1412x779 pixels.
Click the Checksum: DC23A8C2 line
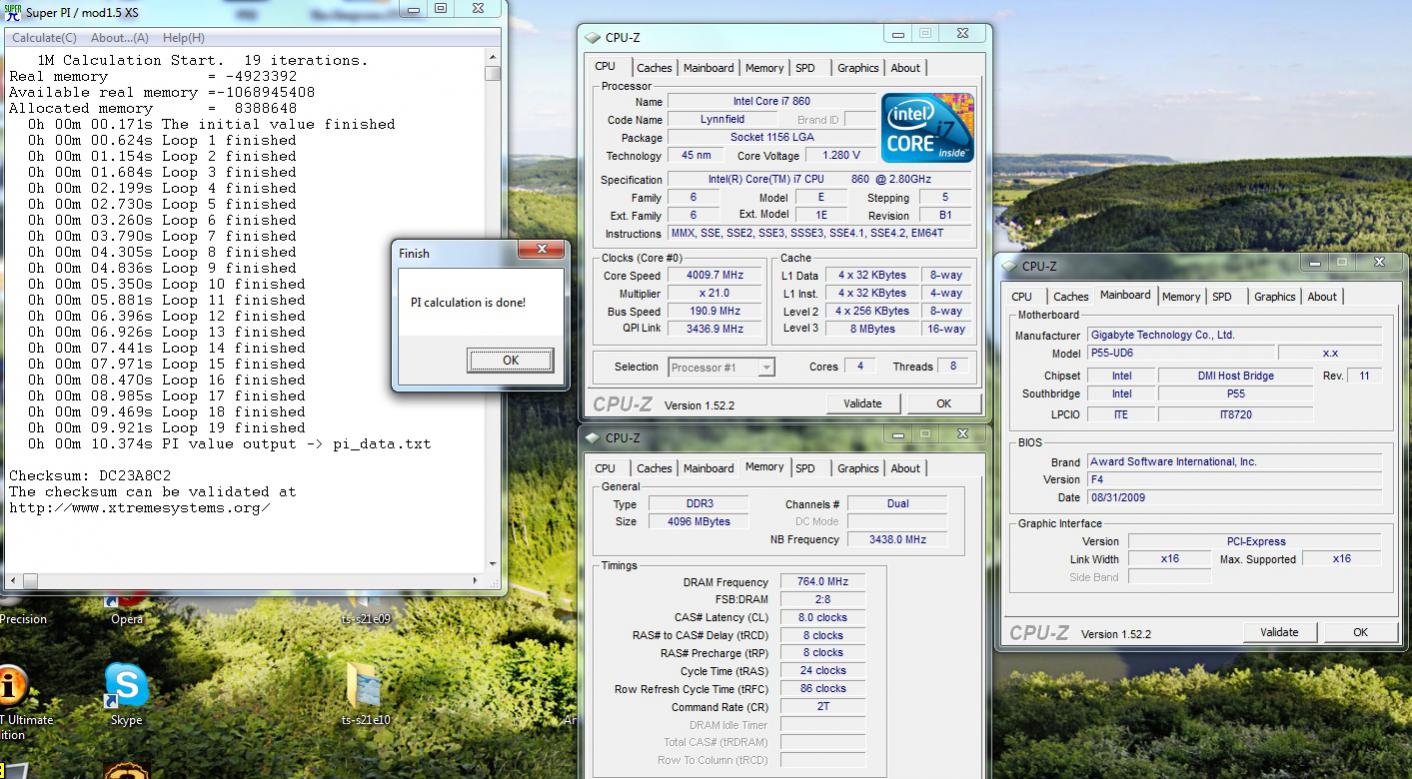[x=89, y=476]
